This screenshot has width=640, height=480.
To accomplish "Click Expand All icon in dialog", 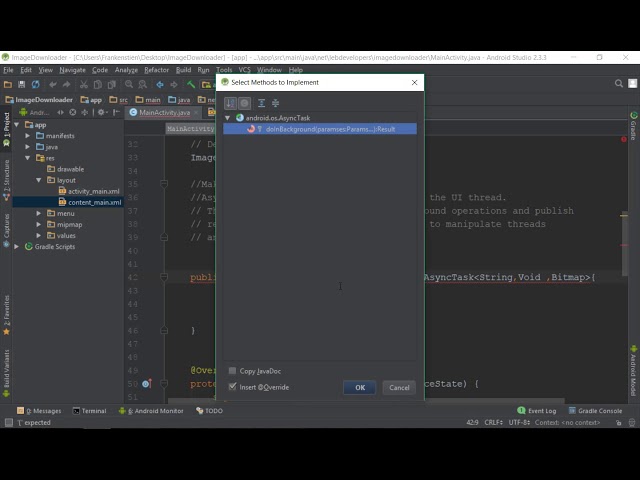I will [262, 103].
